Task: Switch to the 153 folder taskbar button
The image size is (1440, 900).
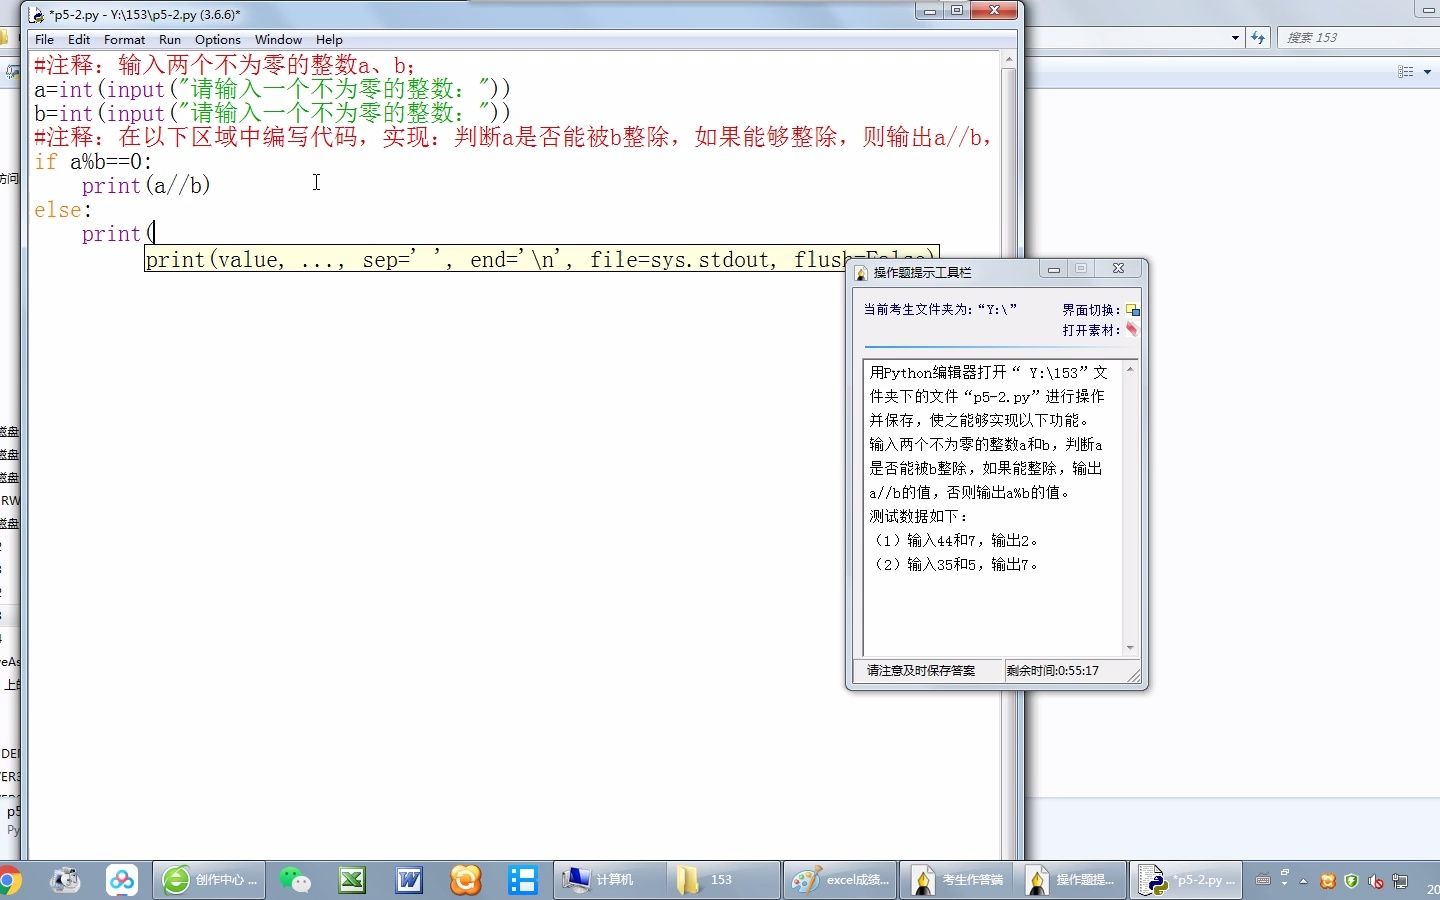Action: point(724,880)
